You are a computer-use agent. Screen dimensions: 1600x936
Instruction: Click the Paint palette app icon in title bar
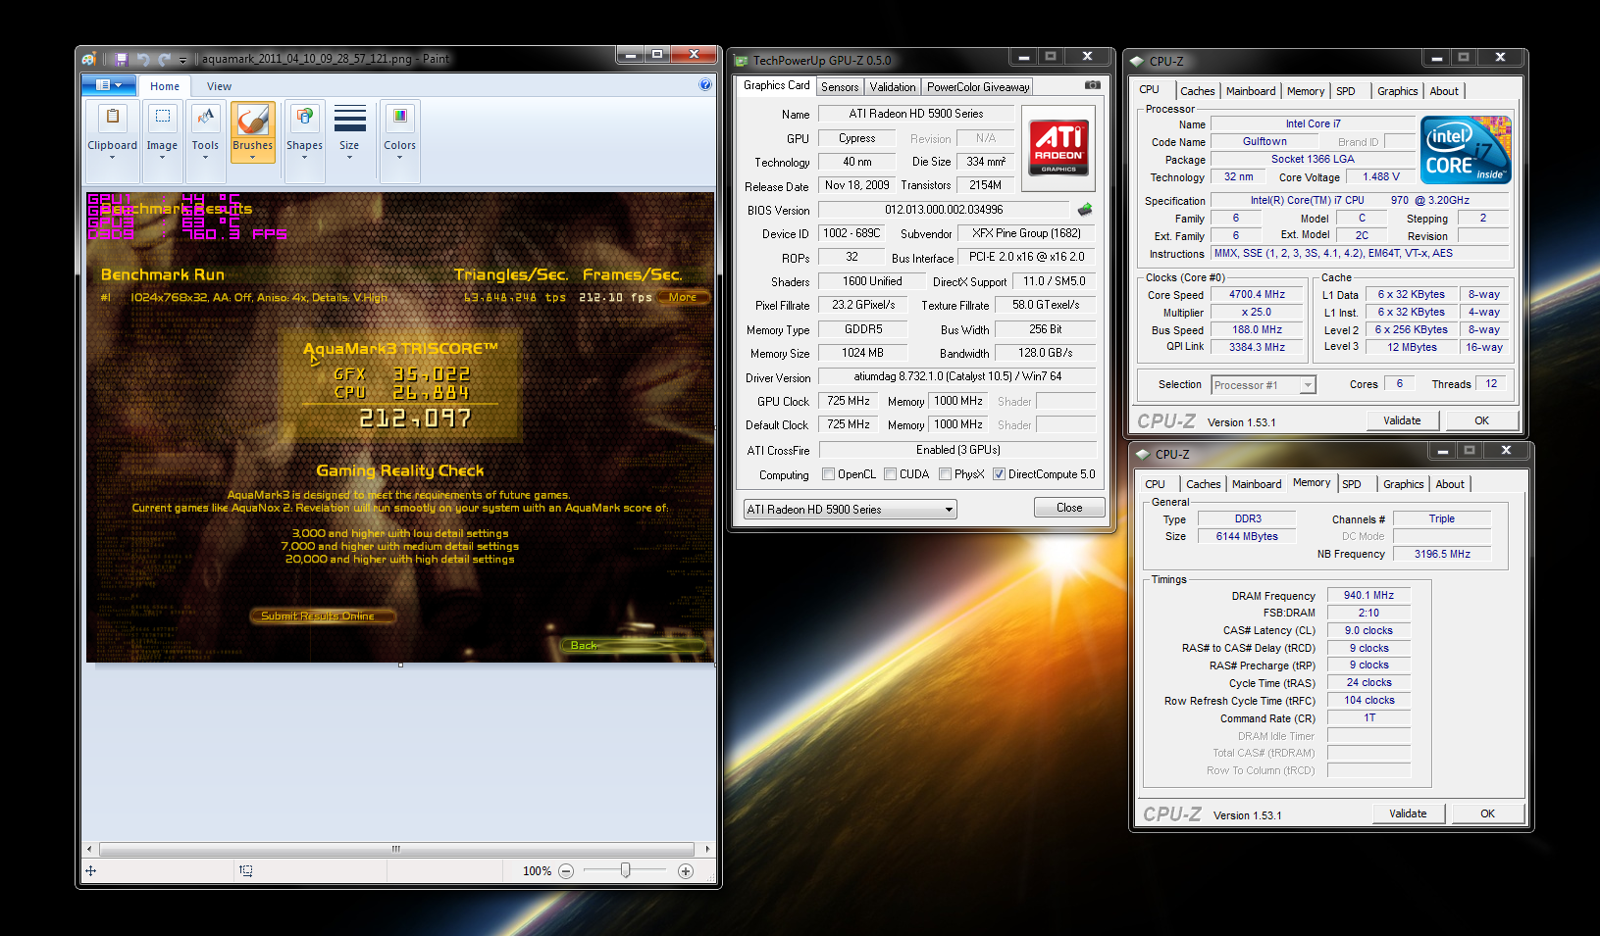[89, 59]
